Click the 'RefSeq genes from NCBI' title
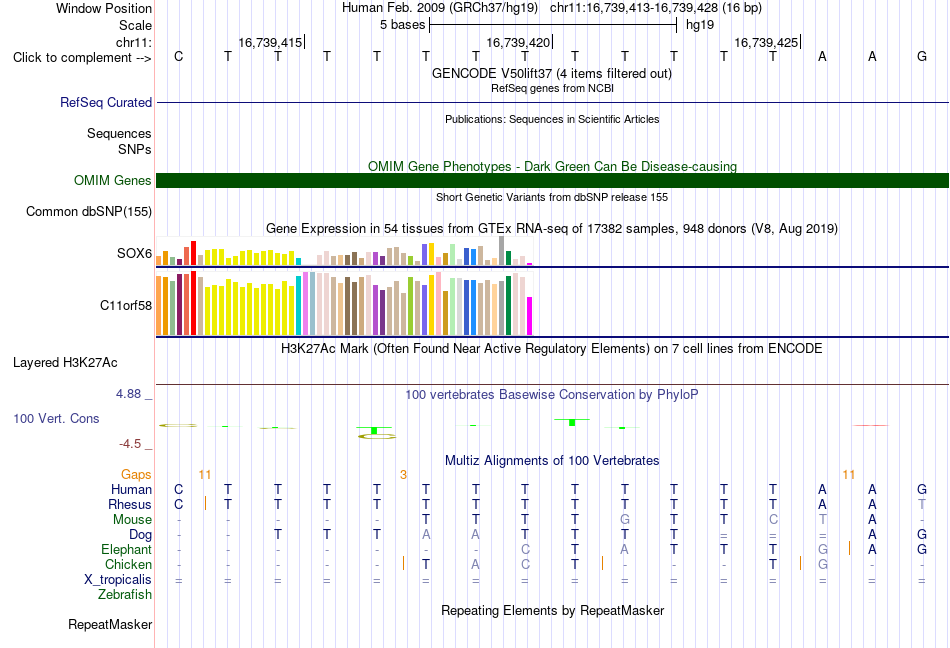This screenshot has height=648, width=950. pyautogui.click(x=552, y=88)
